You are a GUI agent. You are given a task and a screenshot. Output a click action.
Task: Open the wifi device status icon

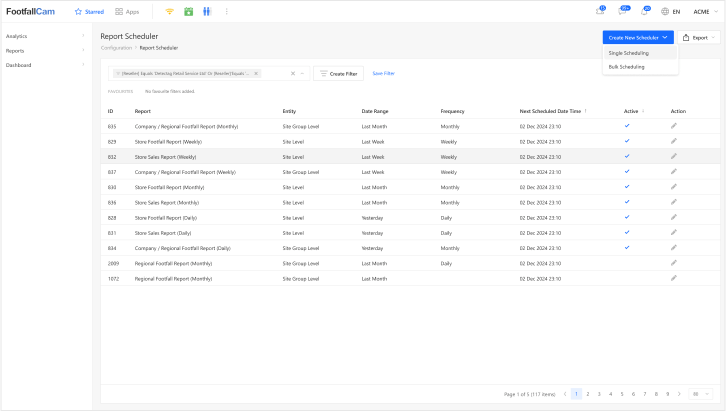[169, 12]
